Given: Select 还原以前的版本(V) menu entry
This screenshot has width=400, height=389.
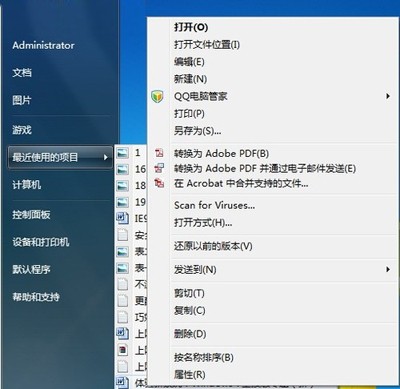Looking at the screenshot, I should (213, 246).
